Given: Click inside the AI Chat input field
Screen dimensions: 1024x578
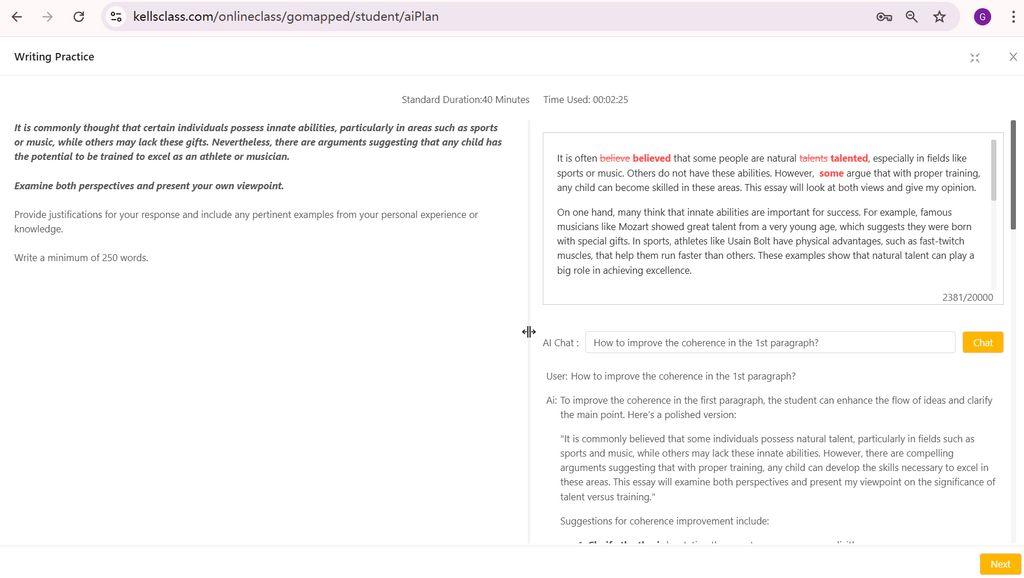Looking at the screenshot, I should 770,341.
